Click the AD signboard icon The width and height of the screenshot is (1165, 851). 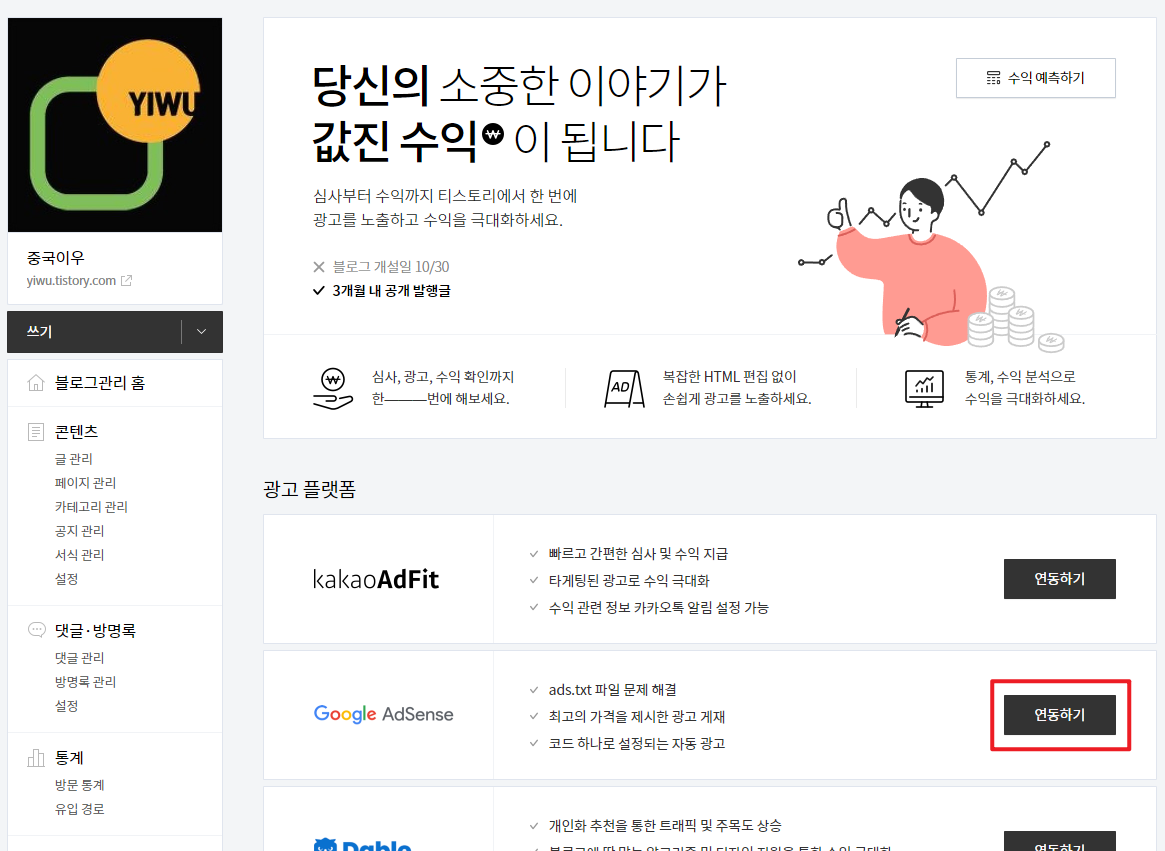623,389
